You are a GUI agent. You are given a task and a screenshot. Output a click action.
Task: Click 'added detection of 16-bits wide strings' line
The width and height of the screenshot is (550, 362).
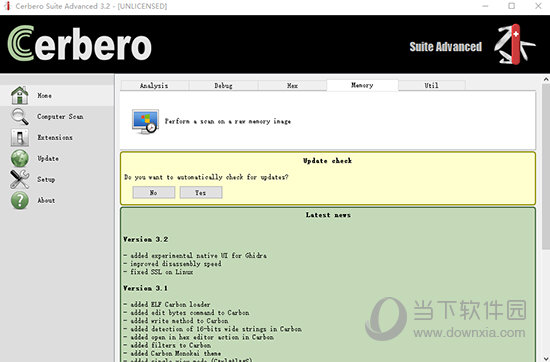[x=213, y=329]
